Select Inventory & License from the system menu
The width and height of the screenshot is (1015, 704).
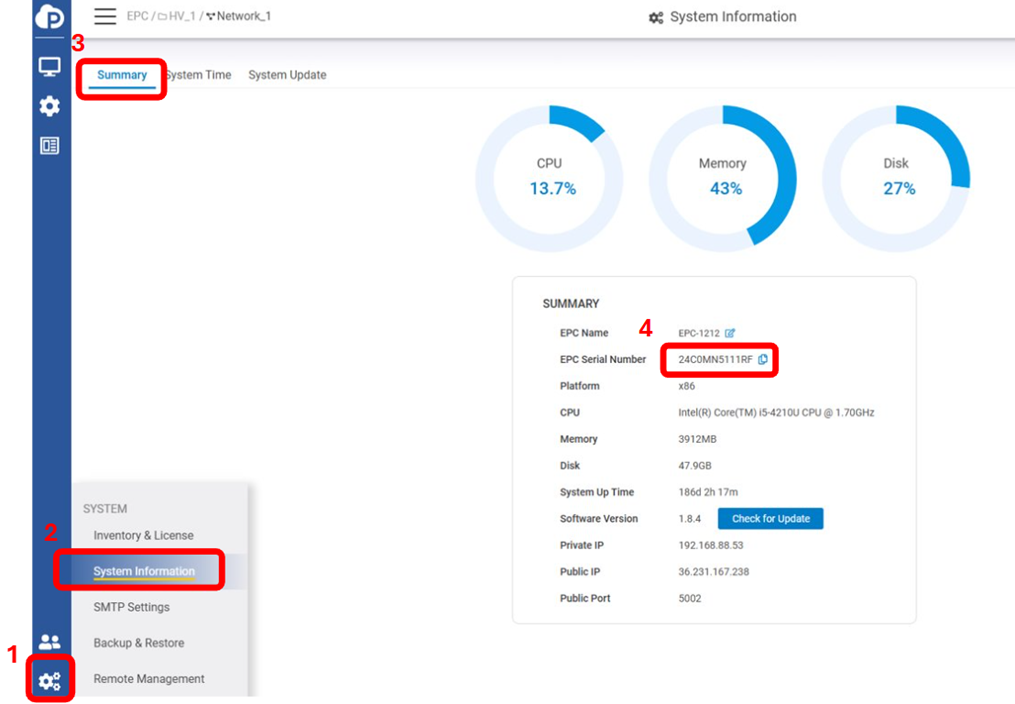144,536
